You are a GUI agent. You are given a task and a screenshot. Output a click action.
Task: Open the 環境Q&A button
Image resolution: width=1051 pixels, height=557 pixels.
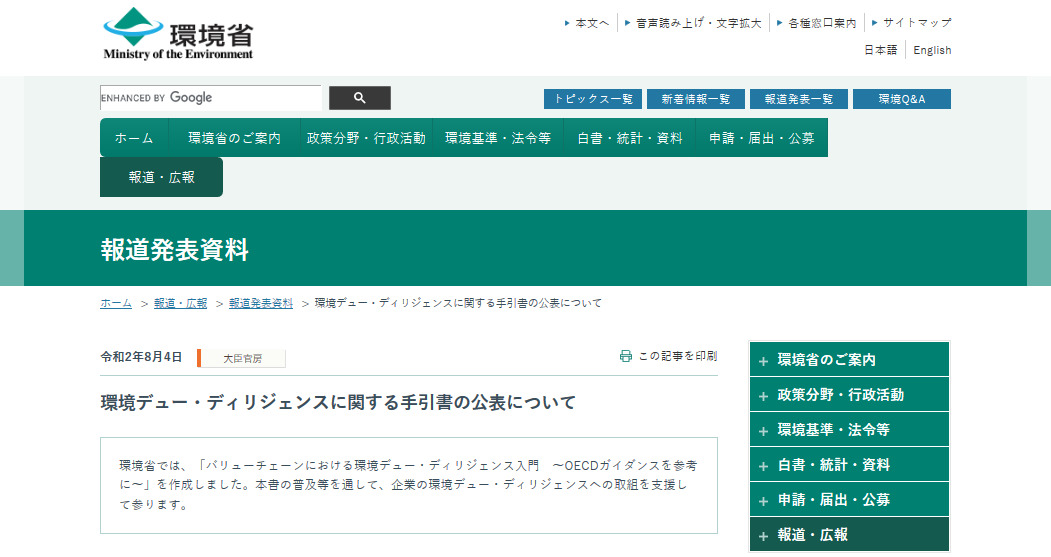click(x=902, y=99)
